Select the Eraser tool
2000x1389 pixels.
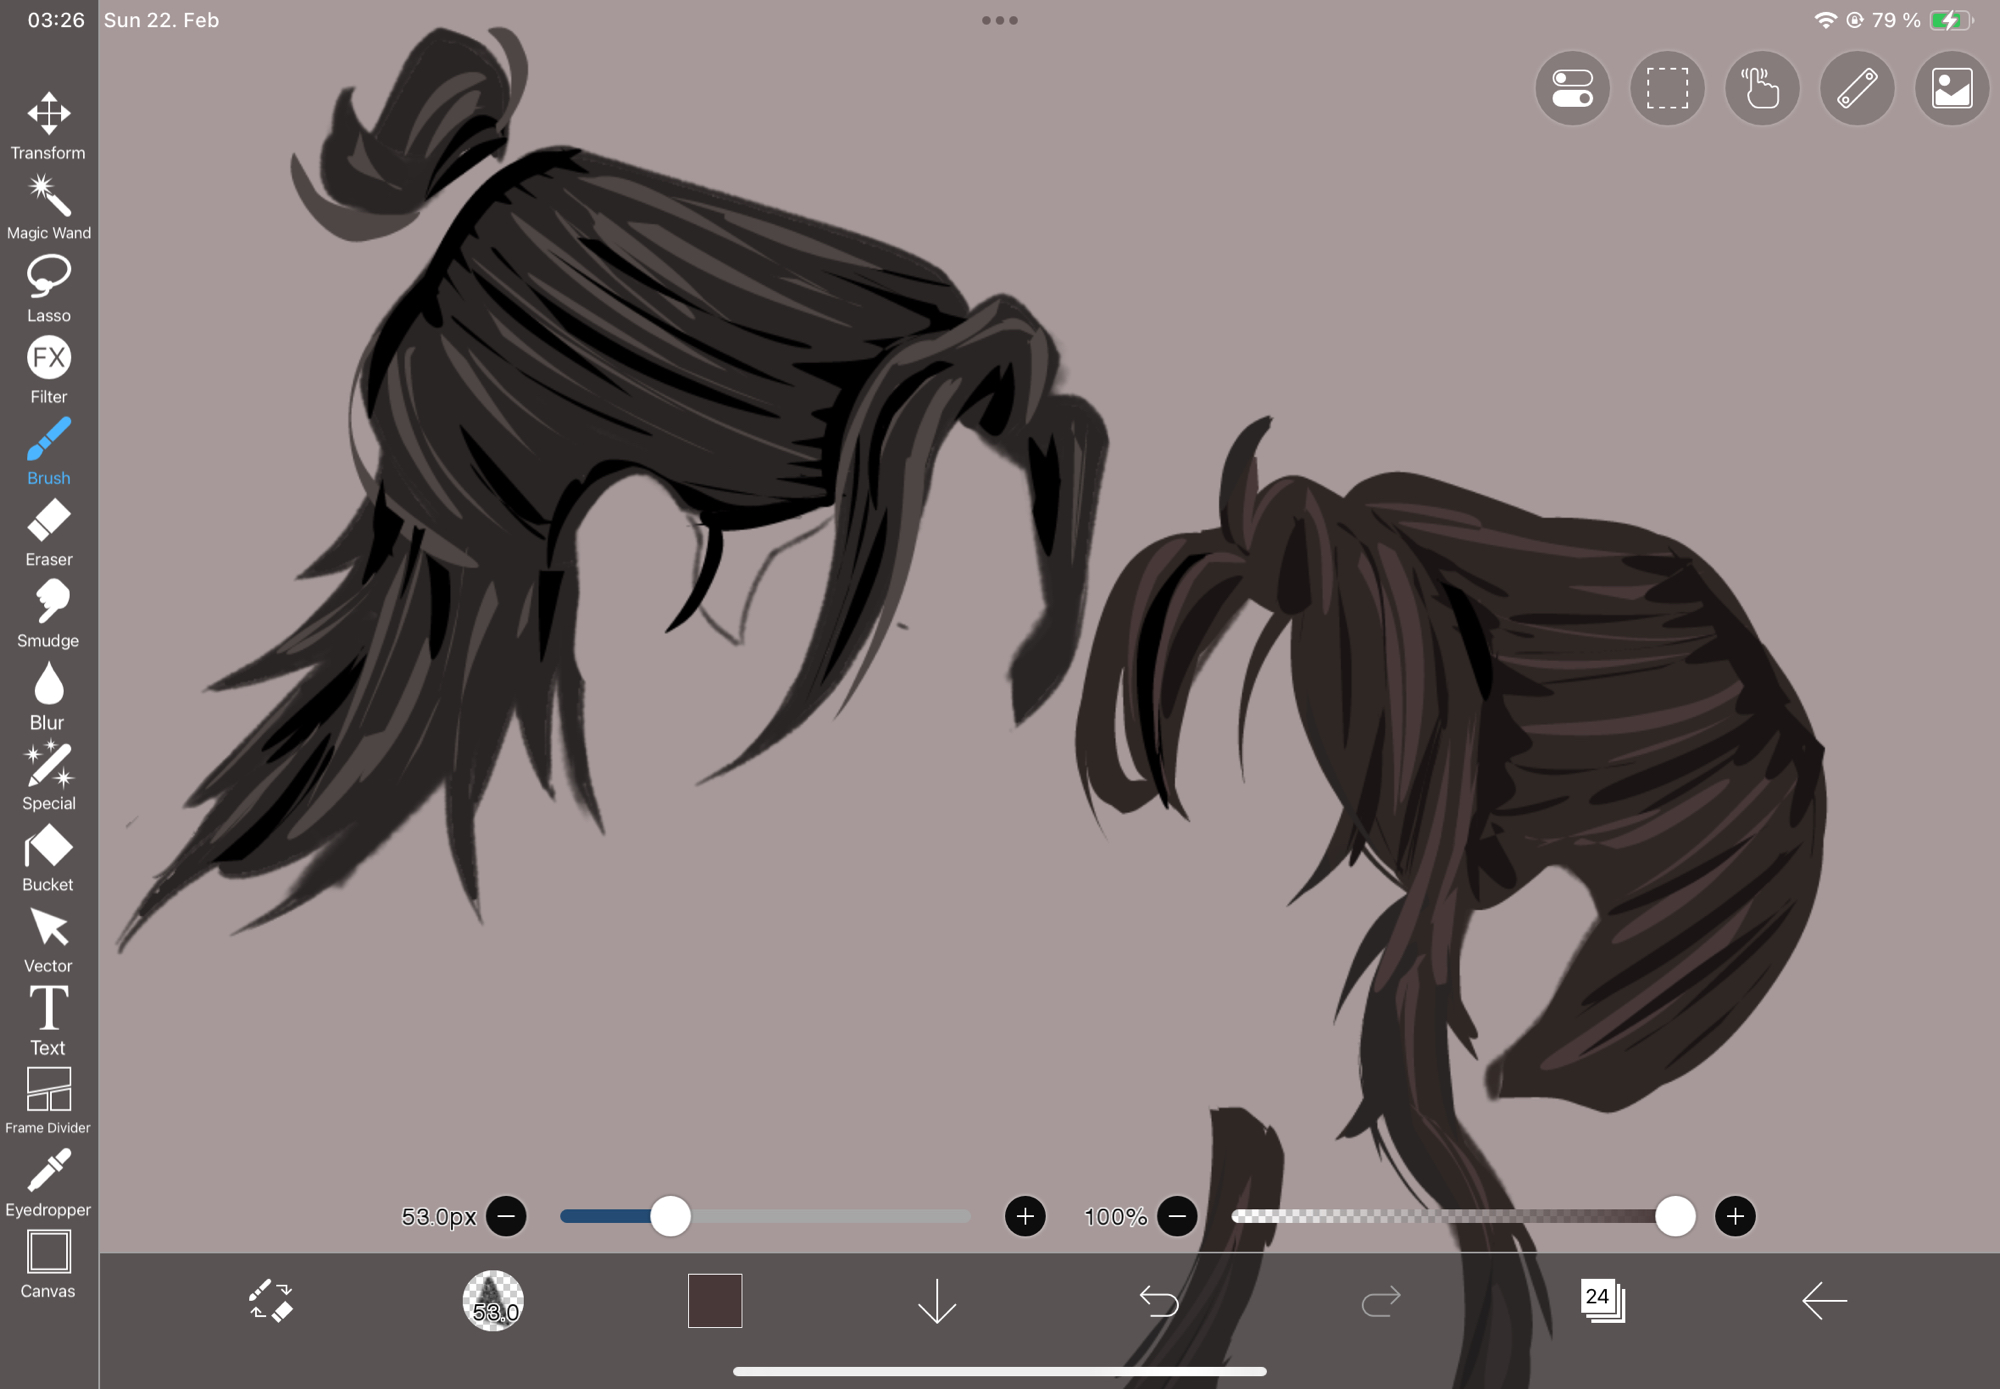(x=48, y=532)
